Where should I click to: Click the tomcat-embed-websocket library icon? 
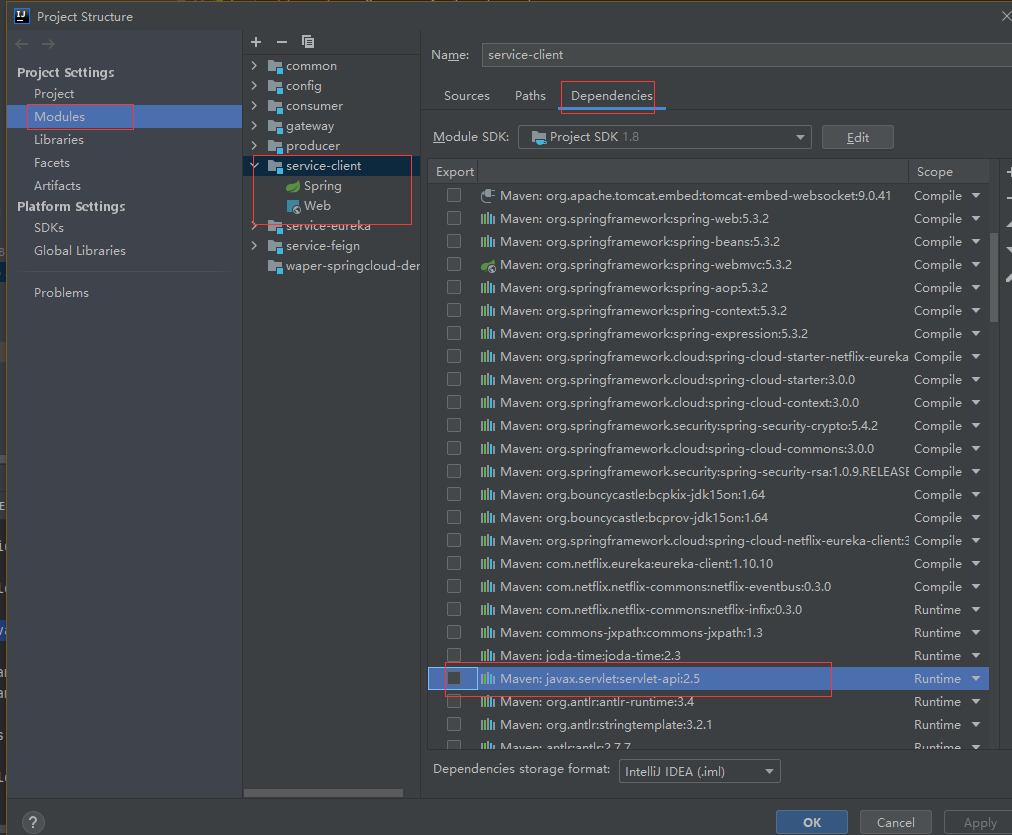coord(488,196)
